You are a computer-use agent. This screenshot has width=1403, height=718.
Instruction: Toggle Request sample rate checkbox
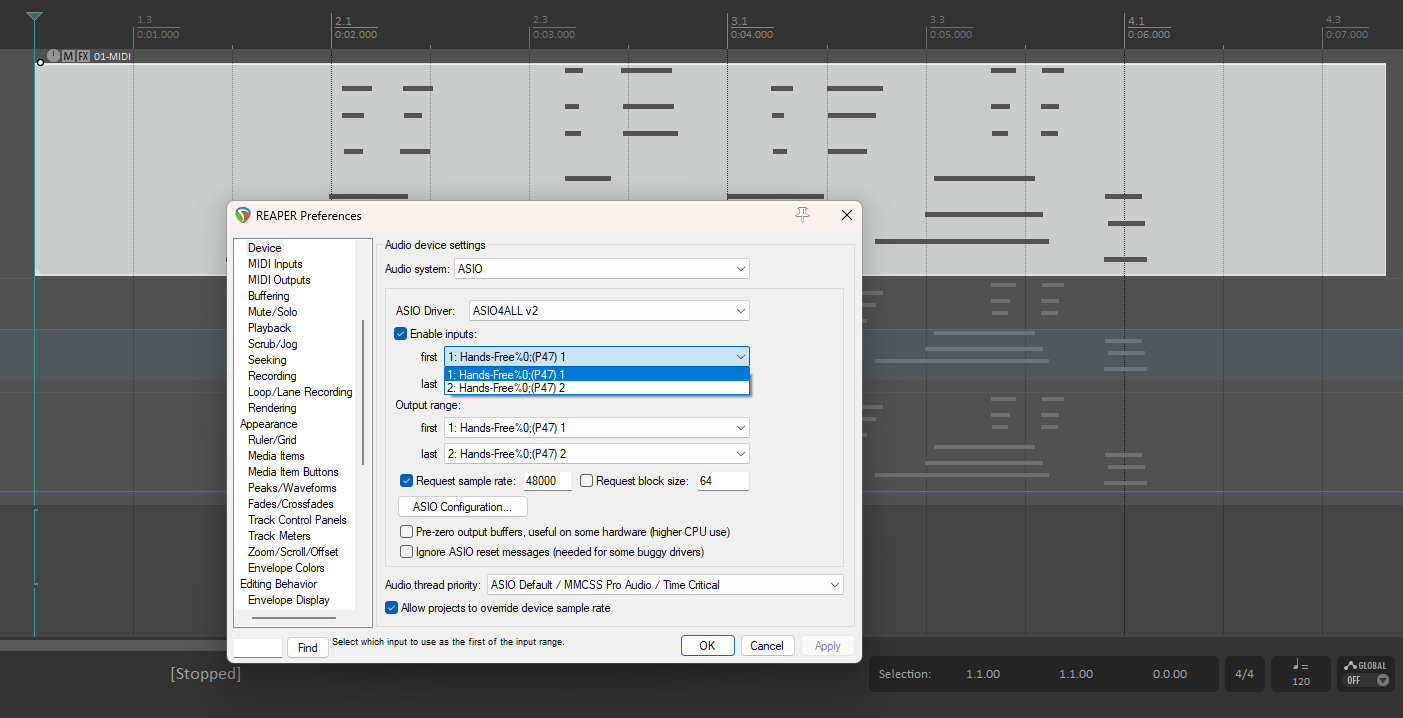point(407,481)
